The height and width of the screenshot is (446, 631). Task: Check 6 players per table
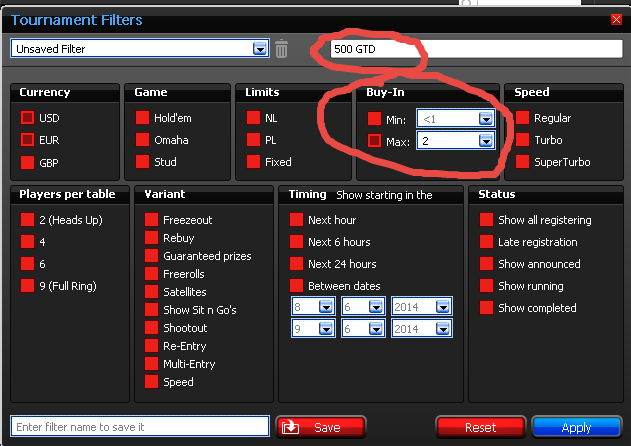pyautogui.click(x=27, y=264)
